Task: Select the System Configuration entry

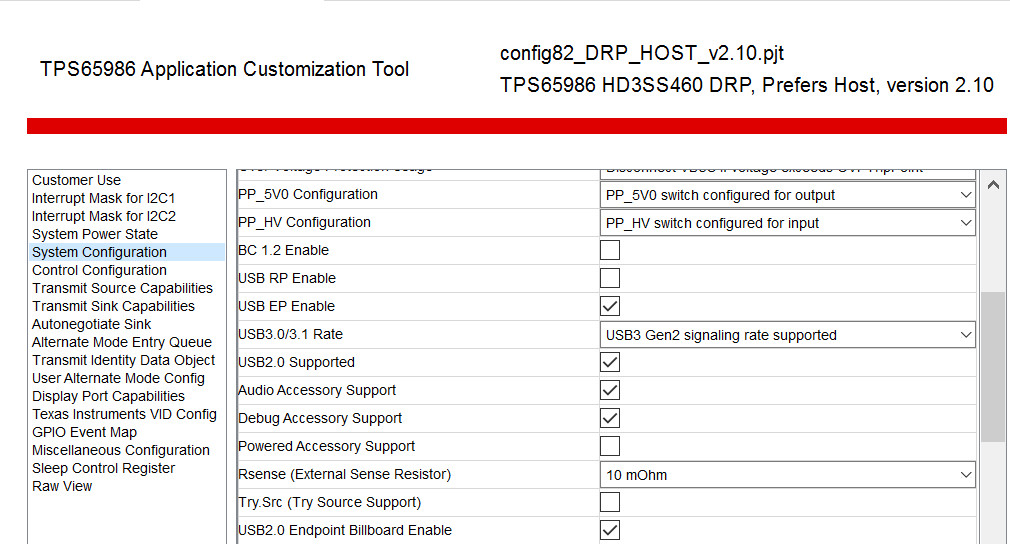Action: [x=128, y=252]
